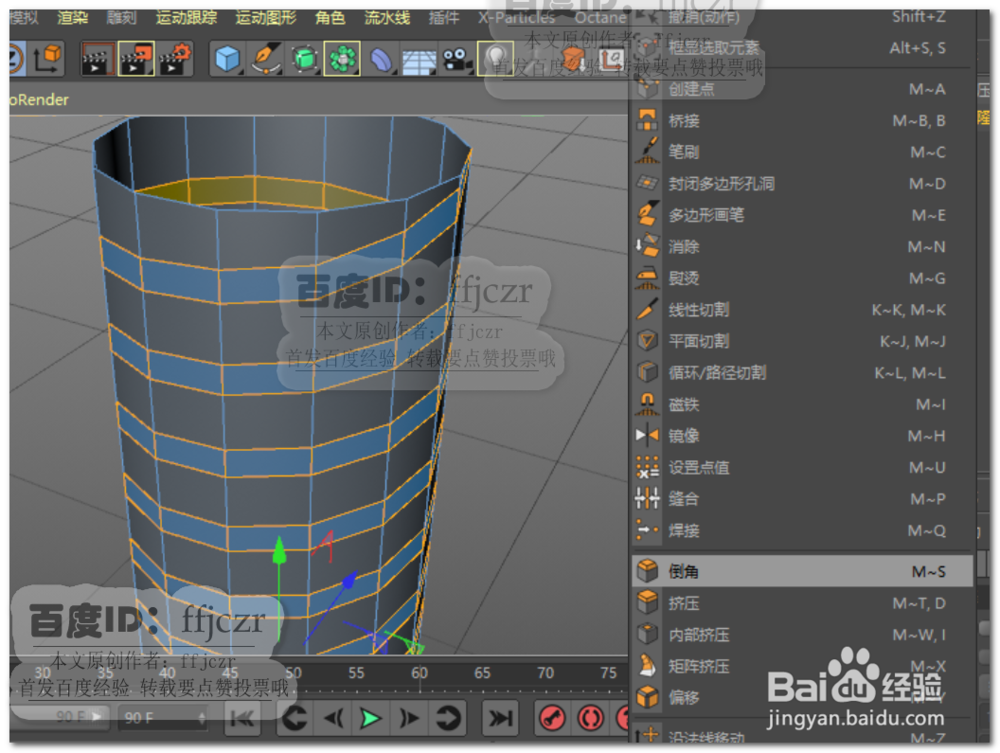Click the 桥接 bridge icon
Image resolution: width=1000 pixels, height=753 pixels.
click(x=647, y=120)
